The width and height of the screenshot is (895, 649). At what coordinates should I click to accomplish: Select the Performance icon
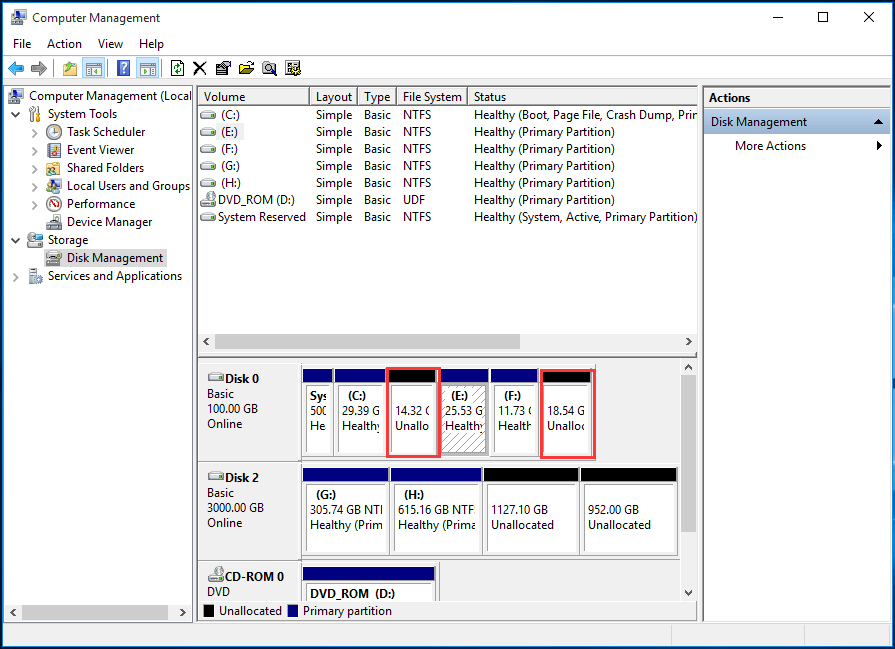tap(54, 204)
